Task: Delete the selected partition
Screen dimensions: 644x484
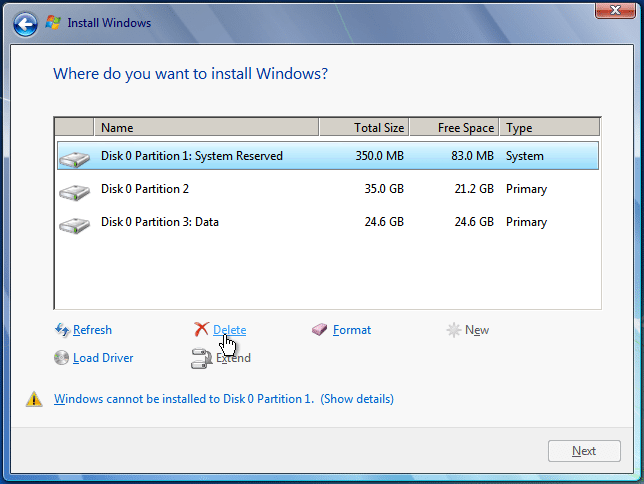Action: pyautogui.click(x=230, y=330)
